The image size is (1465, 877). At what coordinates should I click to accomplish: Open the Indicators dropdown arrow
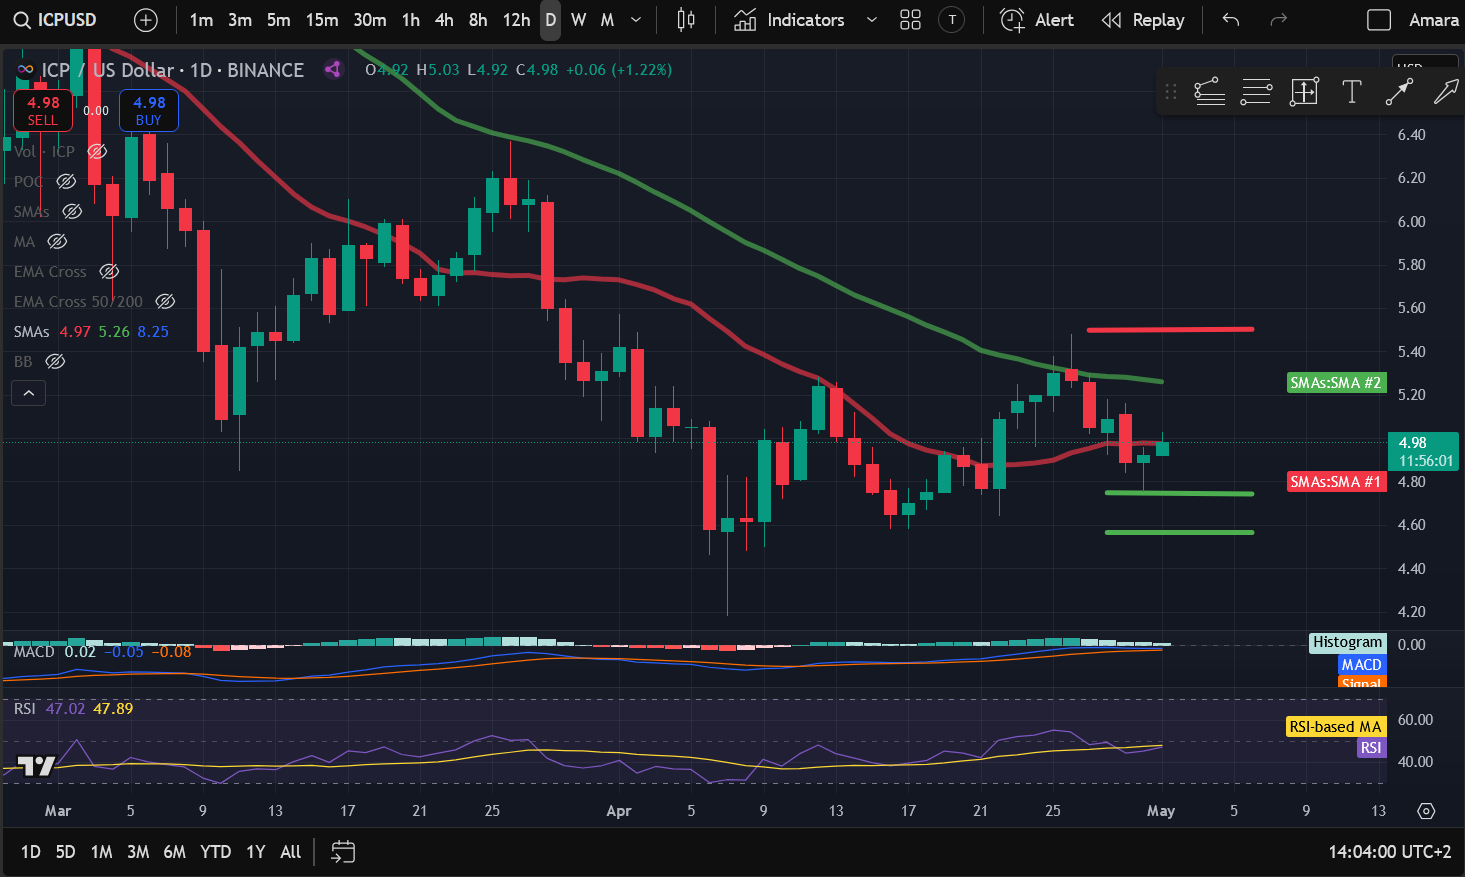pyautogui.click(x=871, y=19)
